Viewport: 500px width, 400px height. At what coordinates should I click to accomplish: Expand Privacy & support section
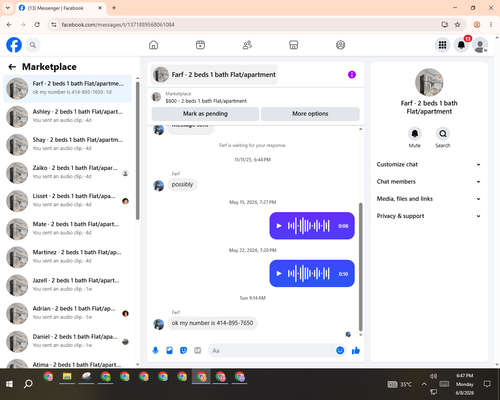(429, 216)
